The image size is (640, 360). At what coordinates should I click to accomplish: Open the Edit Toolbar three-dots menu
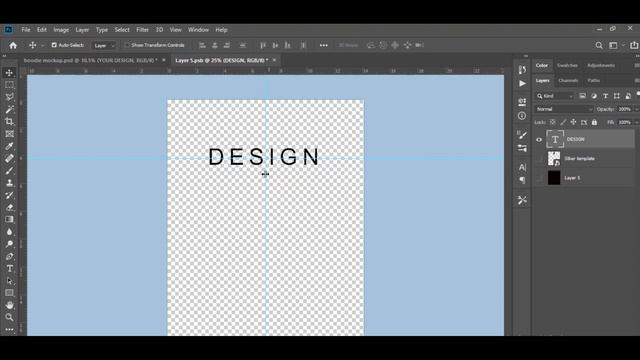pos(9,329)
